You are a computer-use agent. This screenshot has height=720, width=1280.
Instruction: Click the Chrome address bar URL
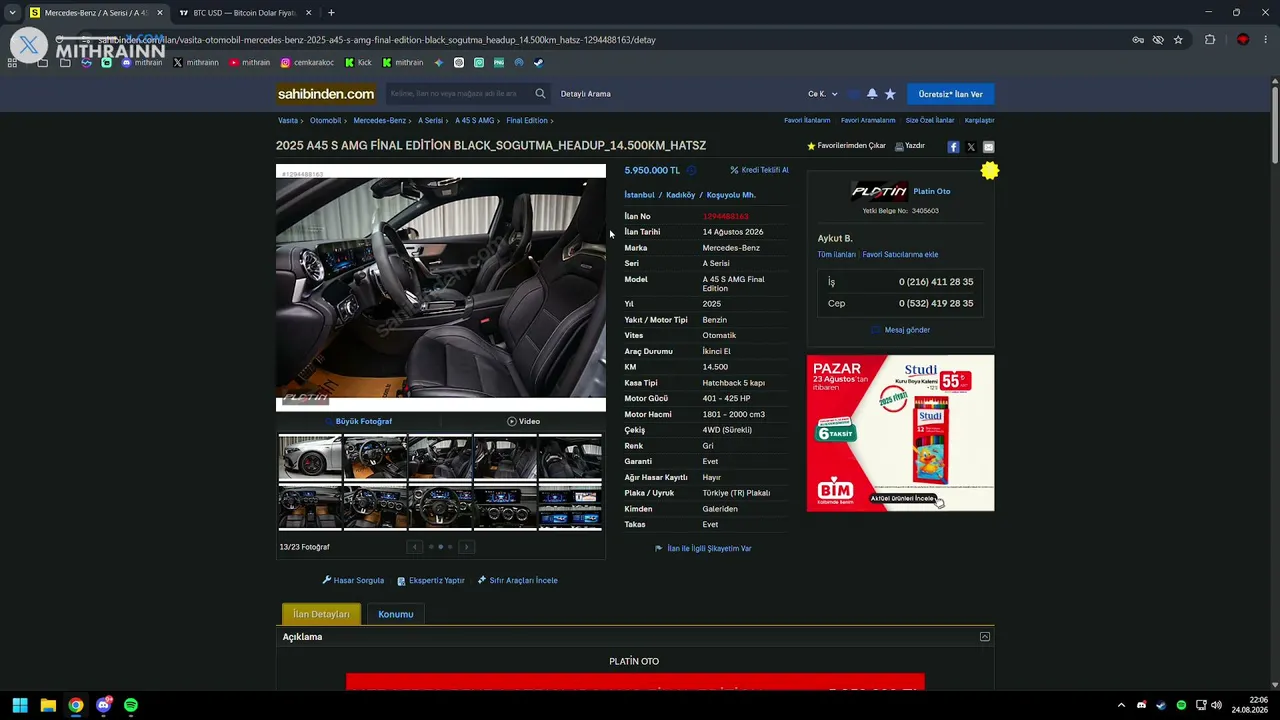pyautogui.click(x=377, y=40)
